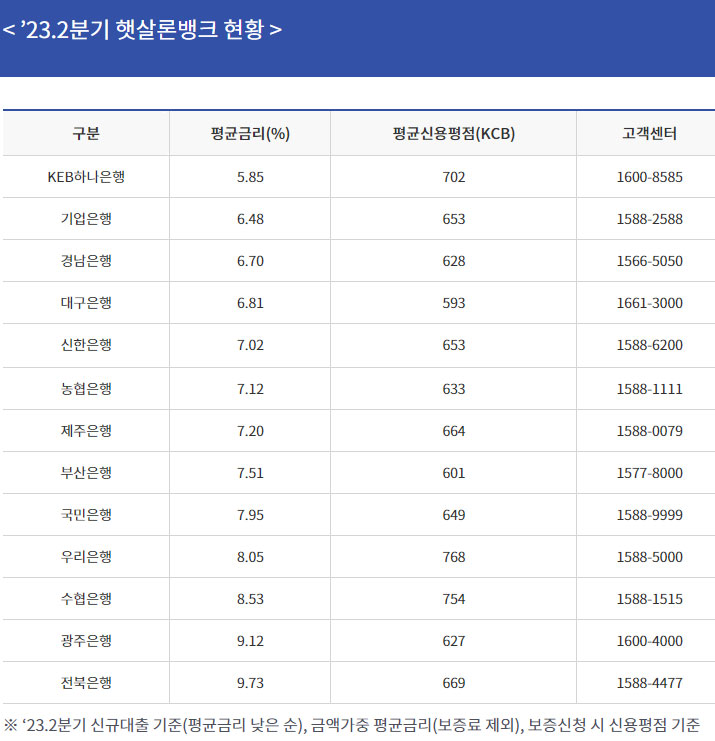Click phone number 1661-3000
715x741 pixels.
(x=649, y=303)
